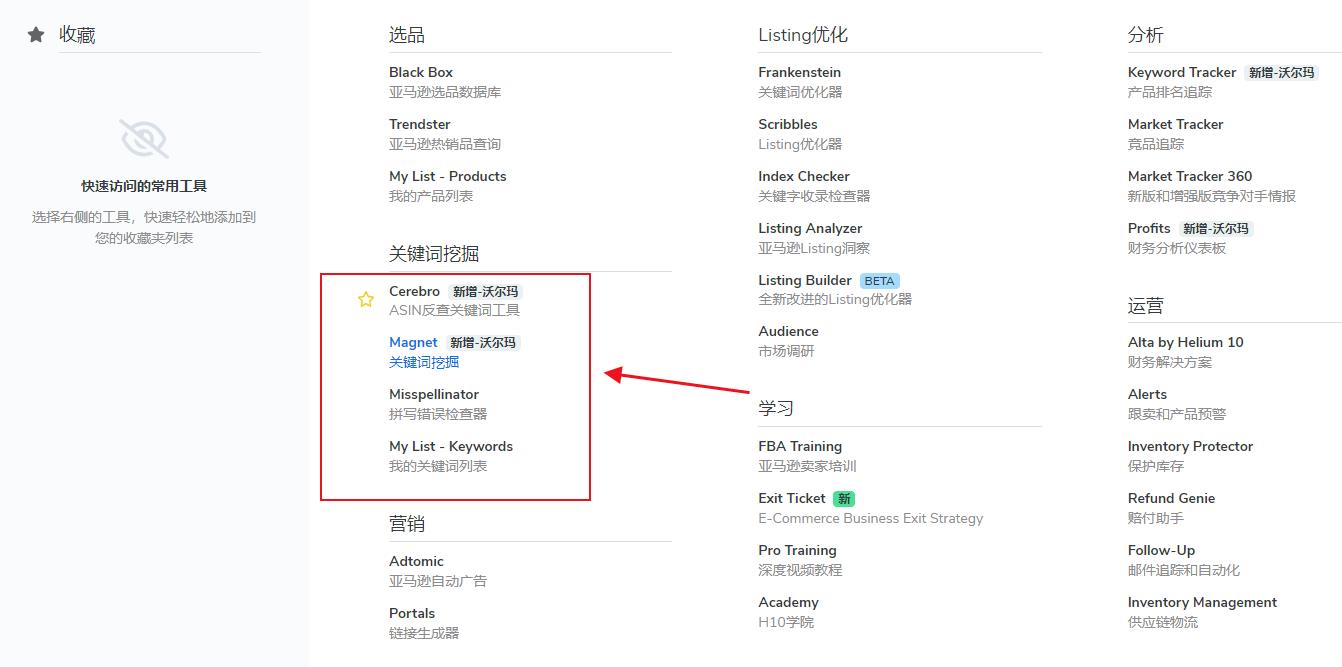The width and height of the screenshot is (1342, 667).
Task: Select the Portals link generator
Action: tap(412, 614)
